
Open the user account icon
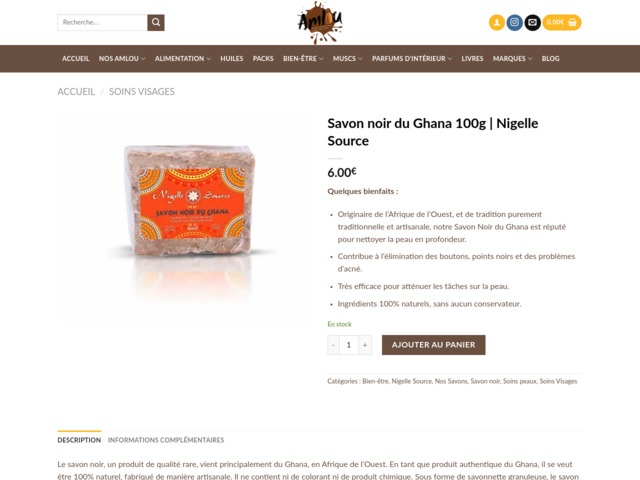tap(497, 22)
